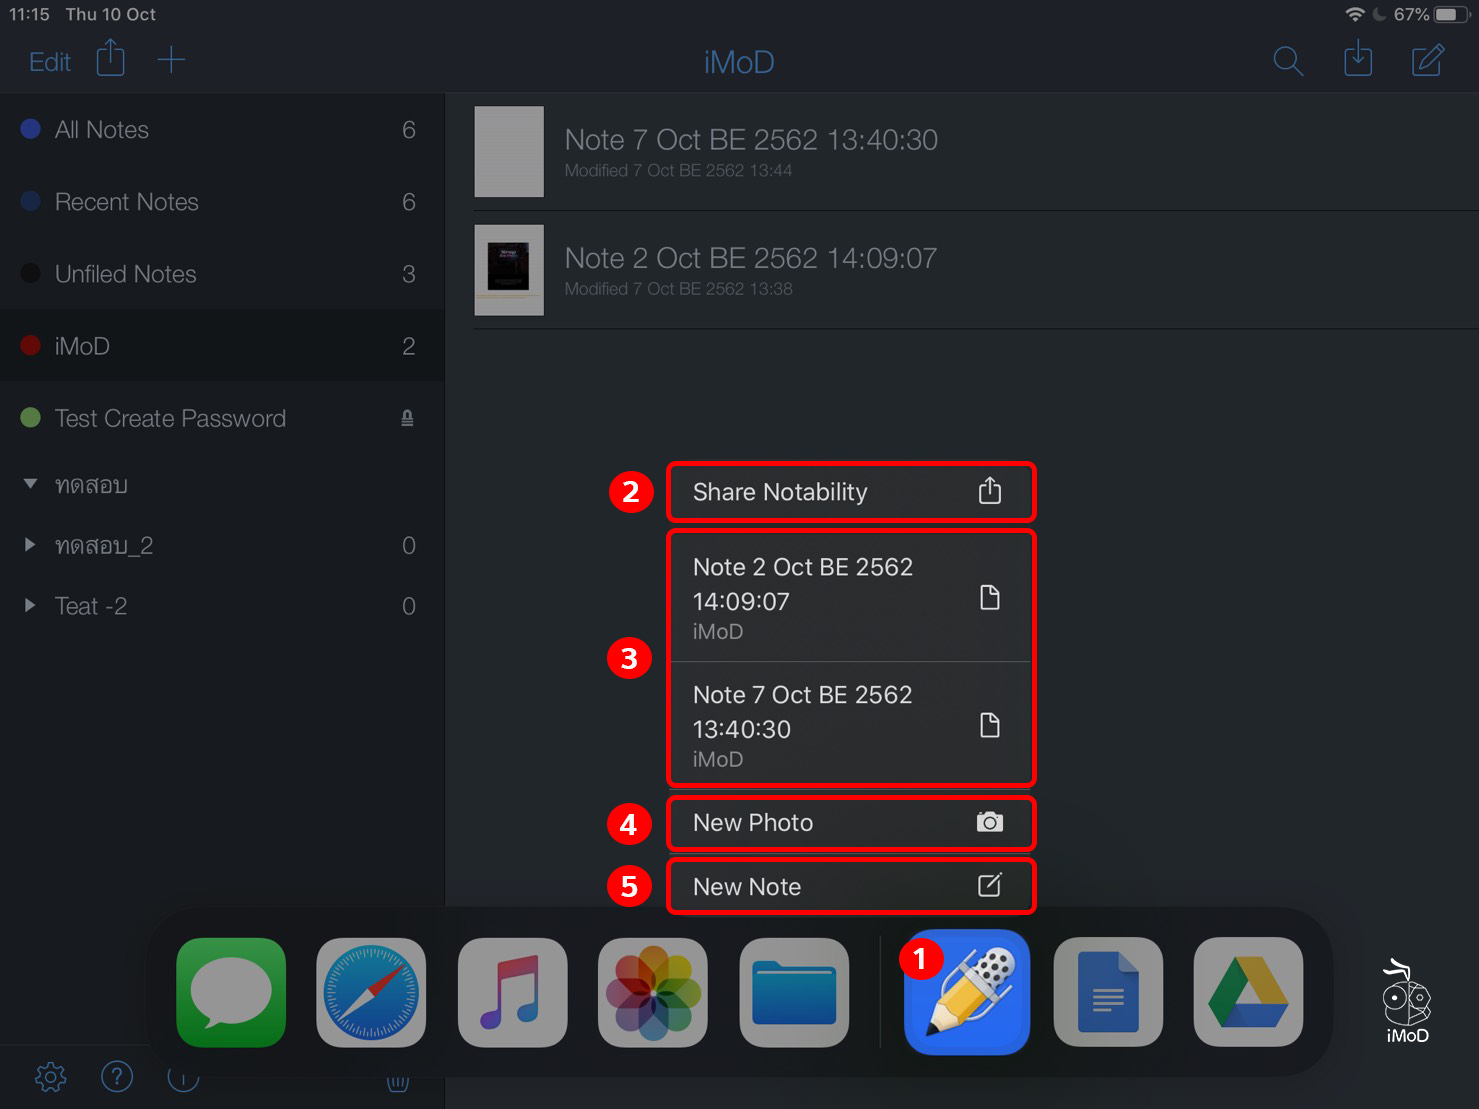Tap the lock icon on Test Create Password

tap(406, 418)
